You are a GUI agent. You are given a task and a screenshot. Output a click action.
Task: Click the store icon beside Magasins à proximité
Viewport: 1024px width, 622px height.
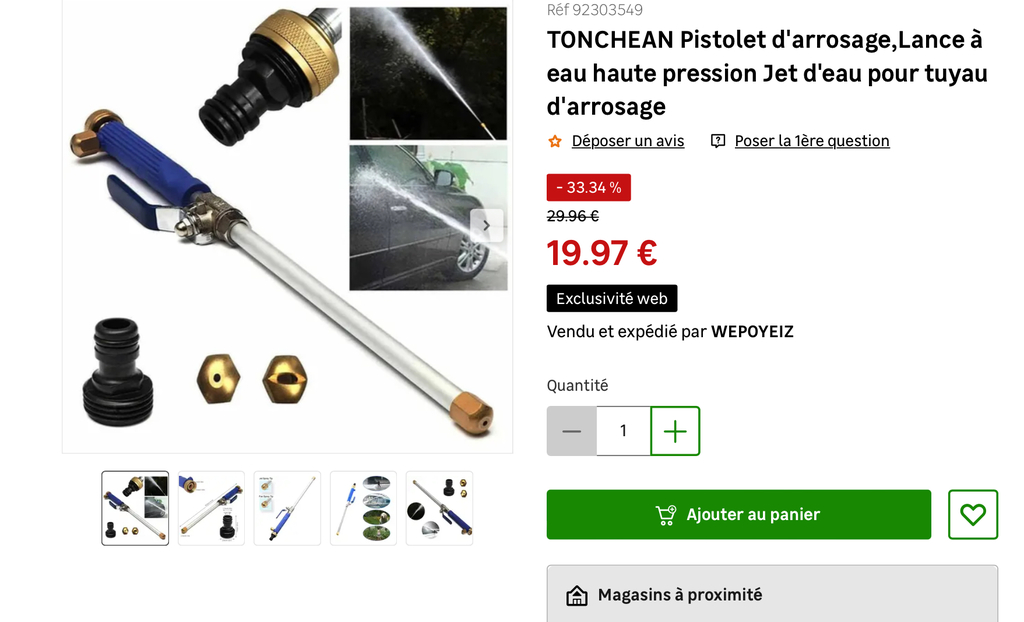577,595
